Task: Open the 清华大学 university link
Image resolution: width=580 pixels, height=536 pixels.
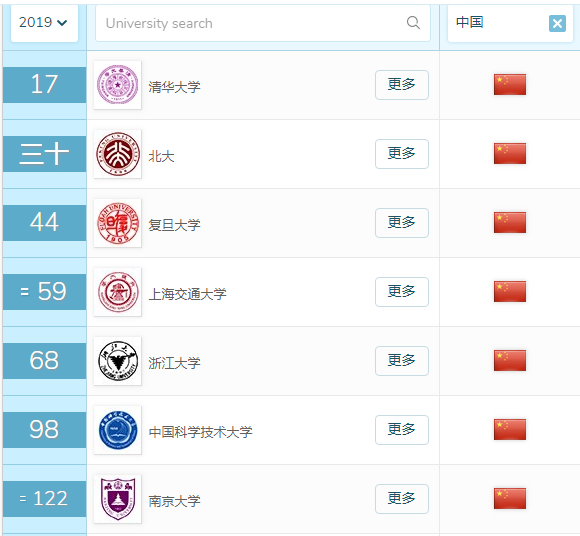Action: tap(174, 87)
